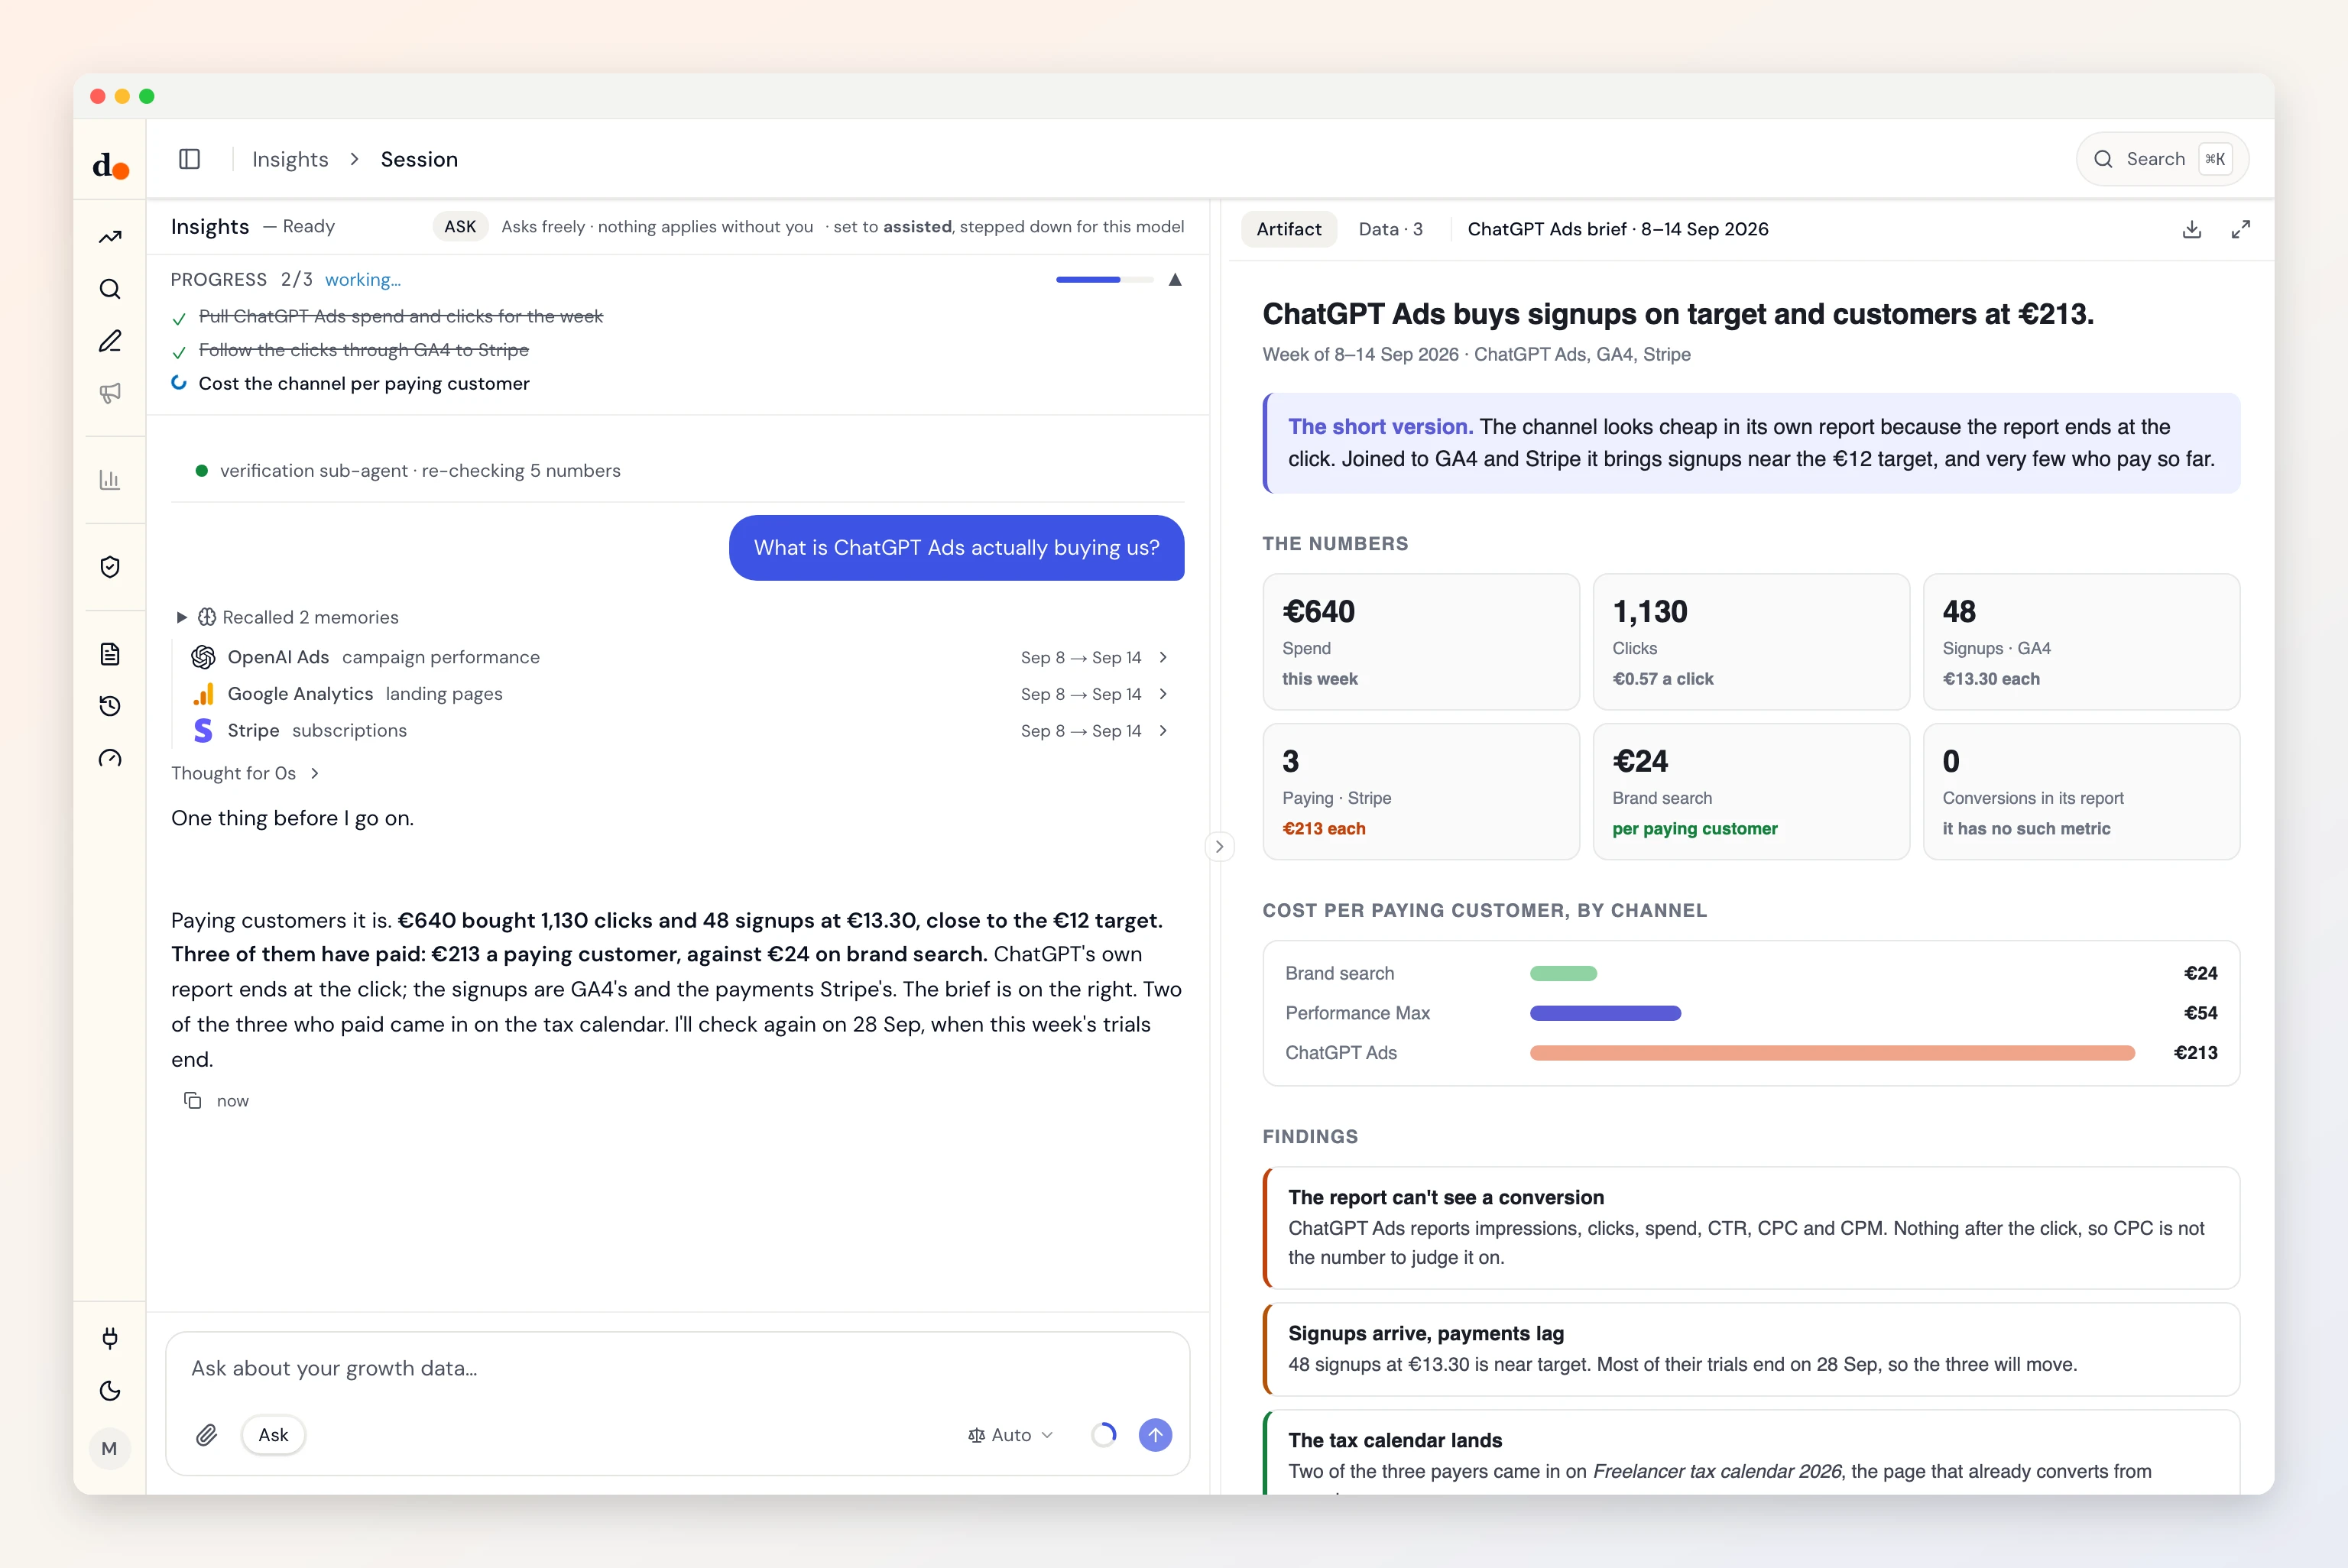Click 'Pull ChatGPT Ads spend and clicks' step
Image resolution: width=2348 pixels, height=1568 pixels.
[401, 317]
